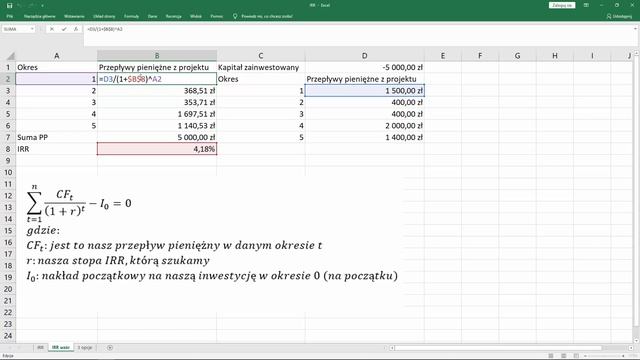The image size is (640, 360).
Task: Click cell B7 with 5 000,00 zł
Action: point(157,137)
